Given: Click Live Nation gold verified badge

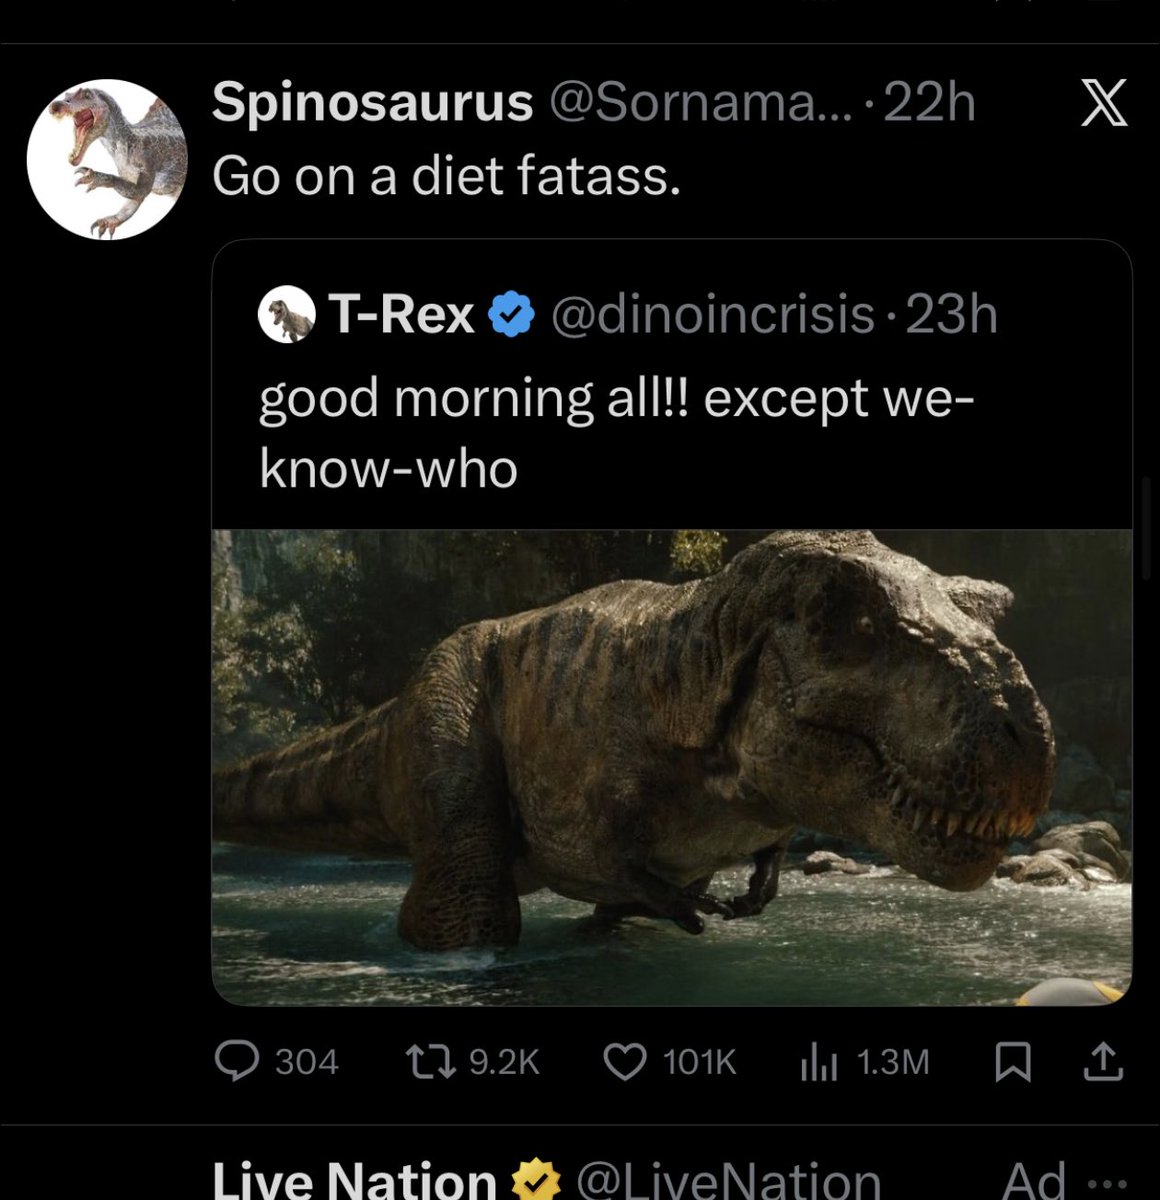Looking at the screenshot, I should [x=536, y=1180].
